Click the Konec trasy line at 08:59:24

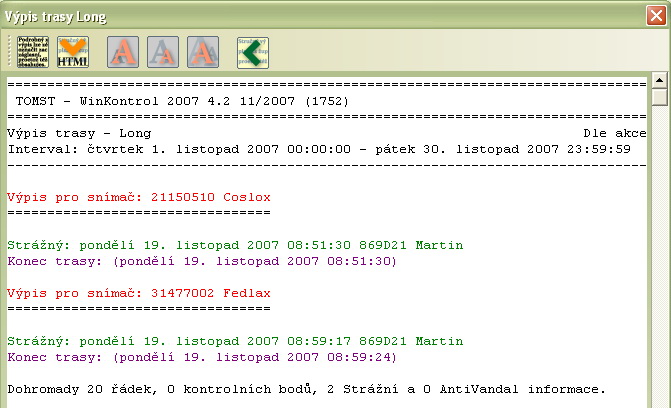[x=201, y=356]
